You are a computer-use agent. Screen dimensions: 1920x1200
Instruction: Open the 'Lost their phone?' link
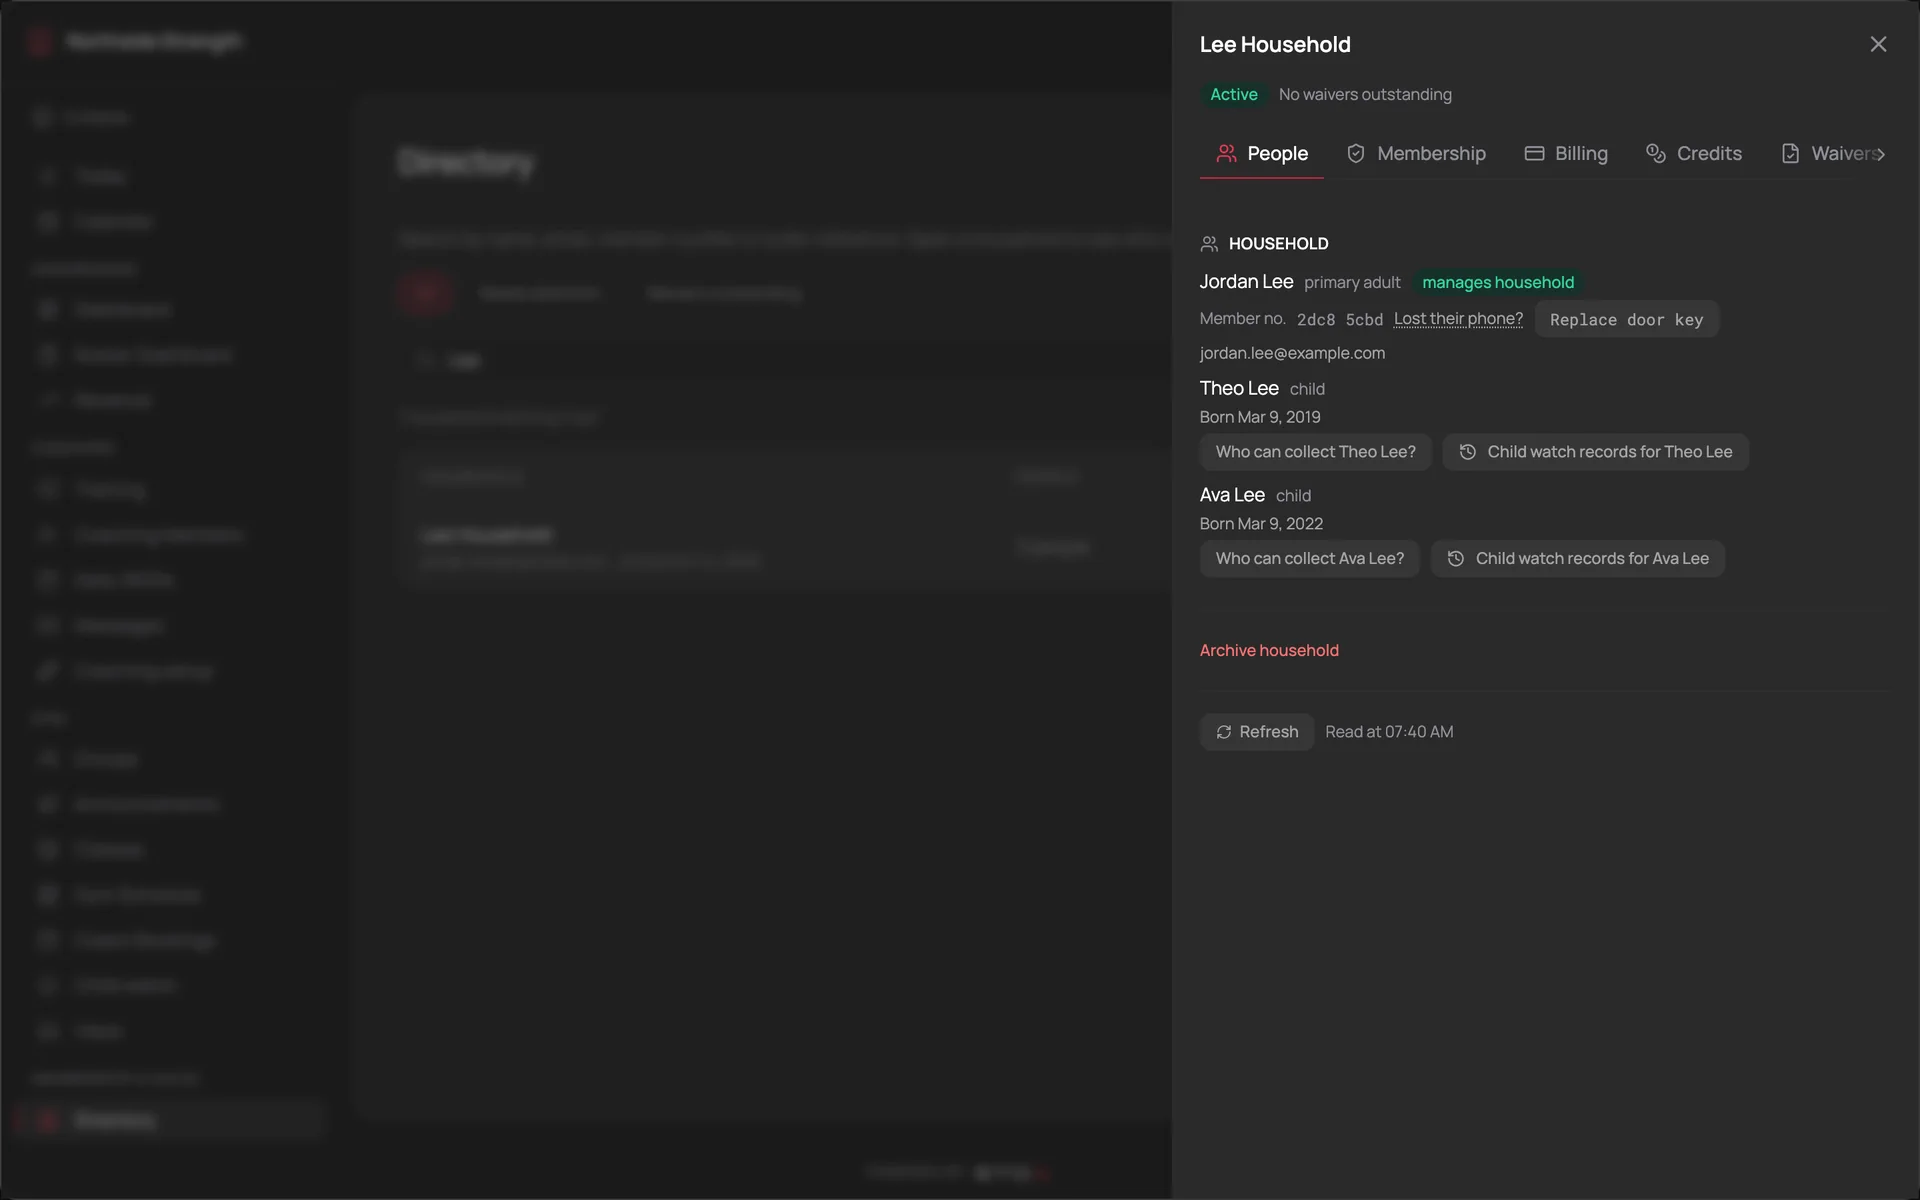(1458, 319)
